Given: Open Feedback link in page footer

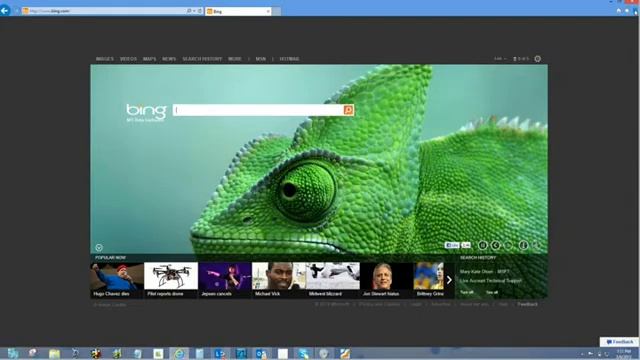Looking at the screenshot, I should coord(527,304).
